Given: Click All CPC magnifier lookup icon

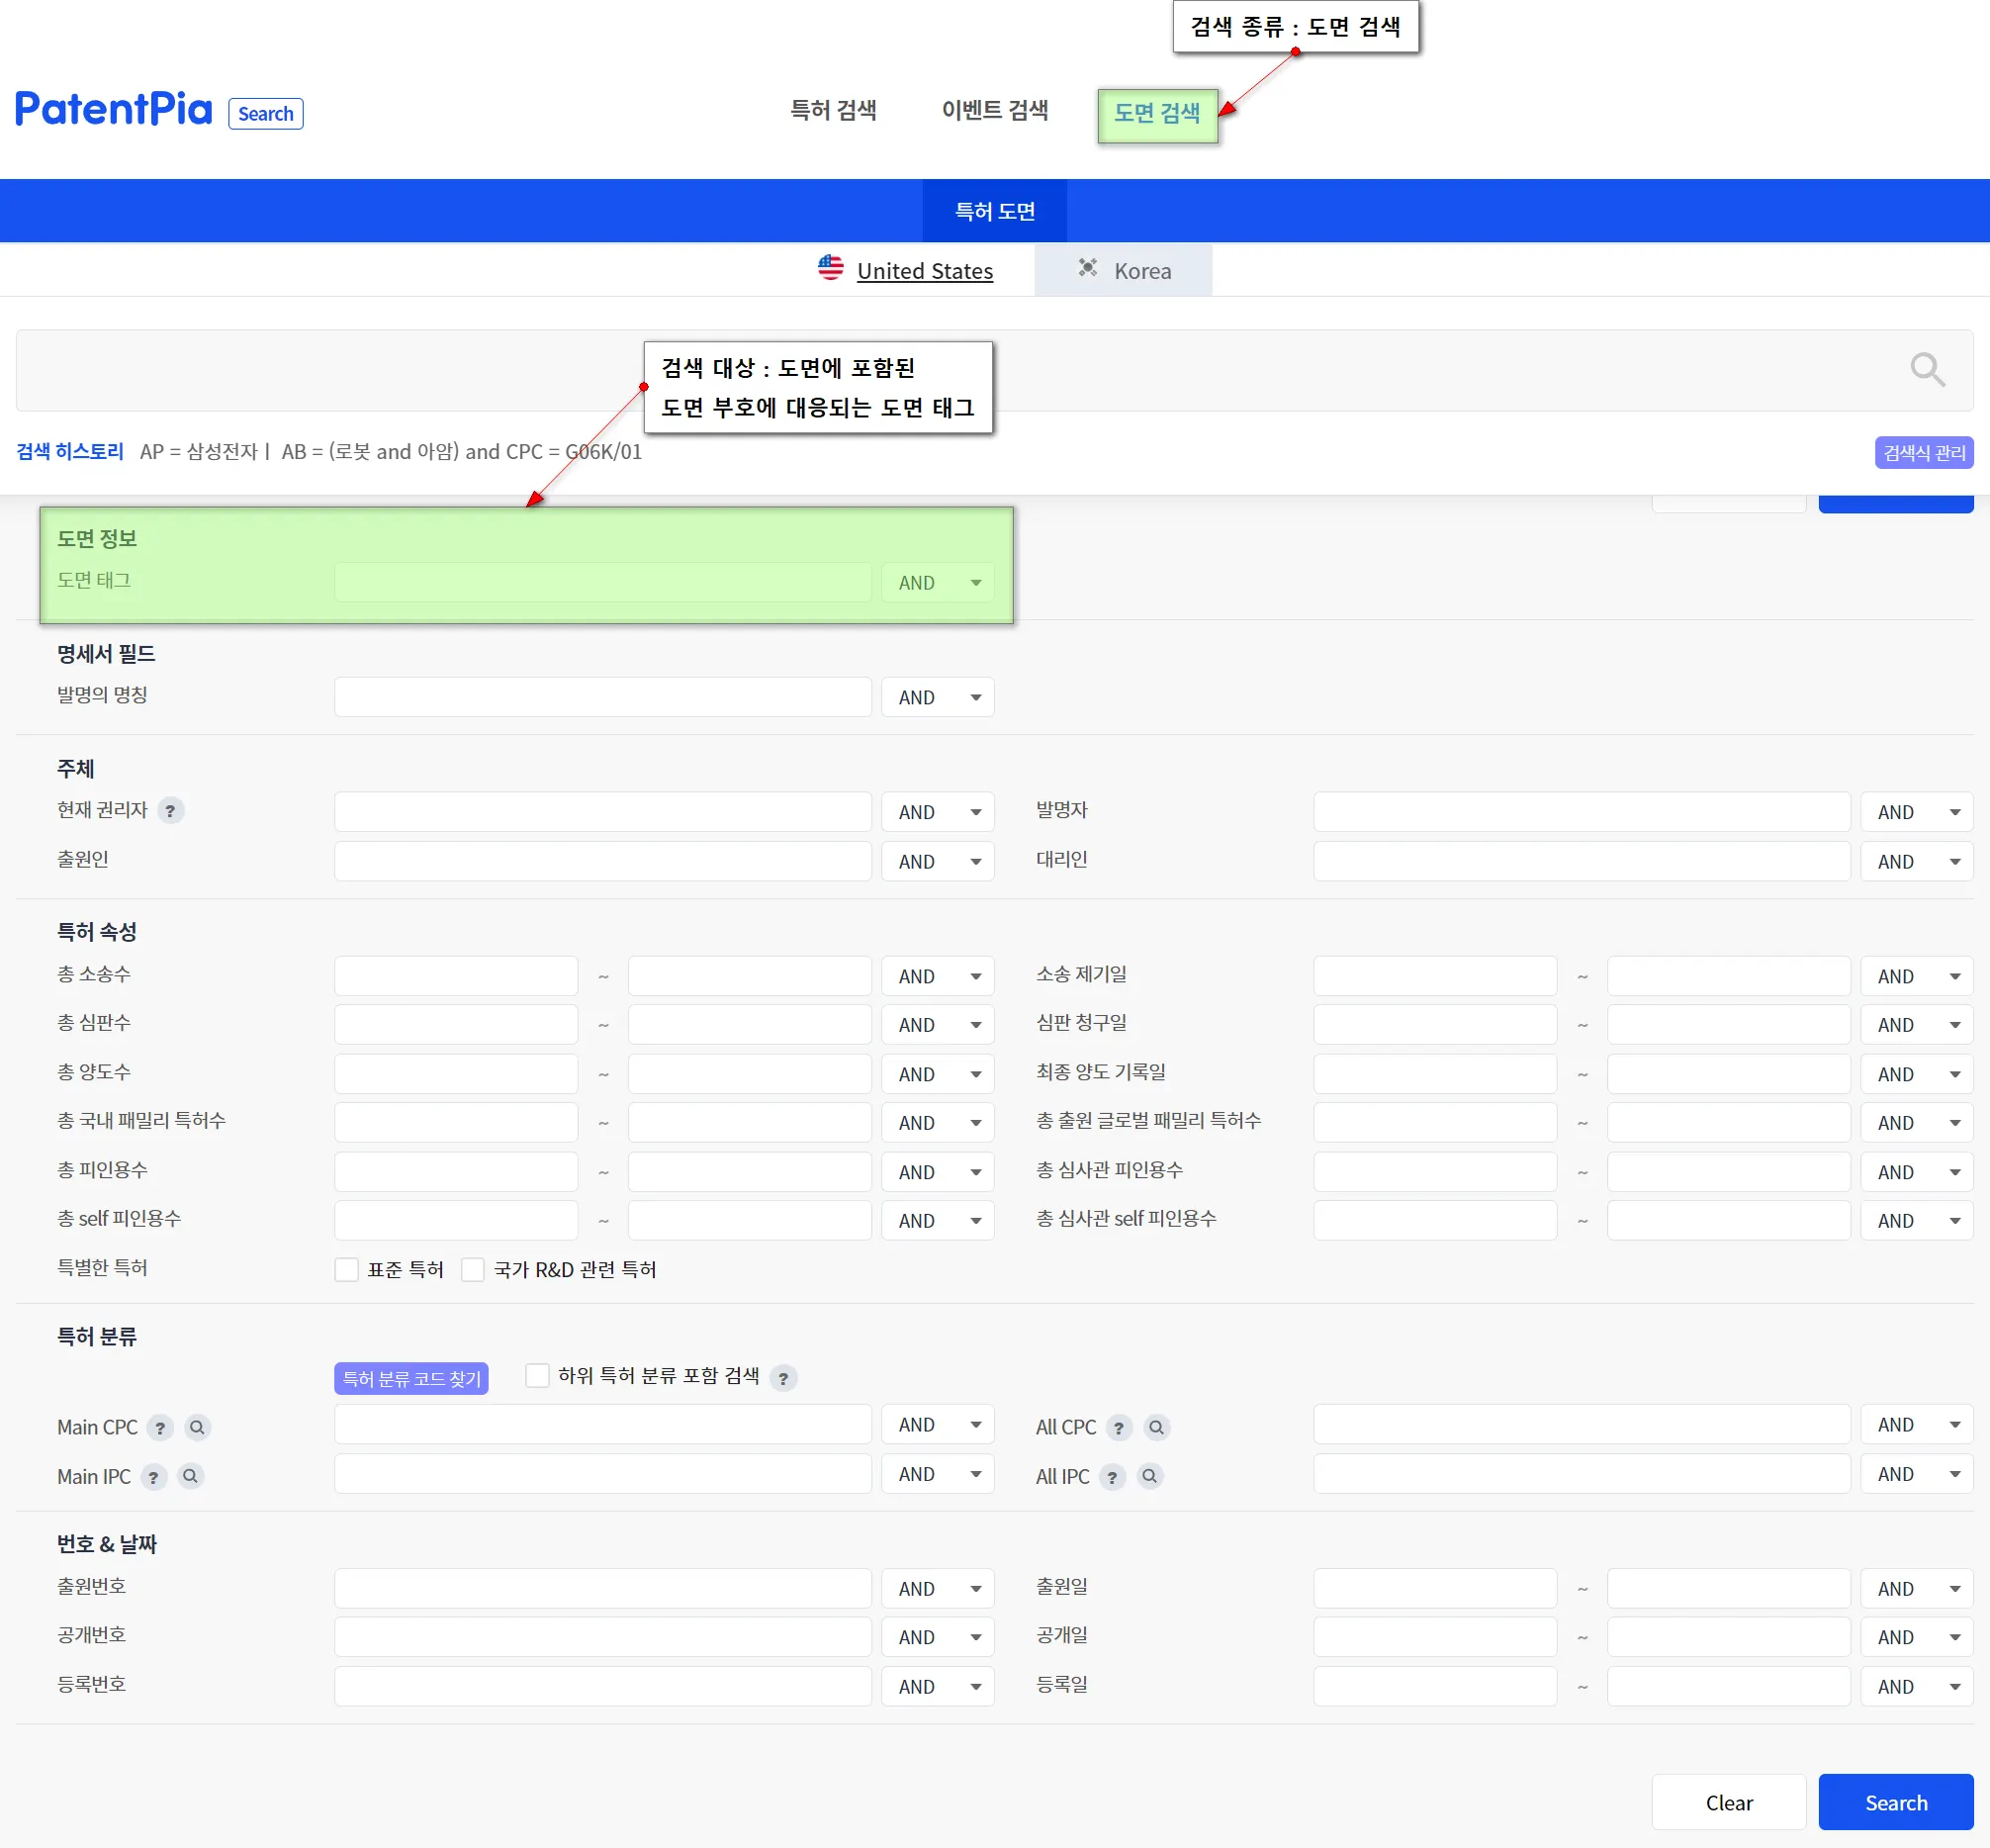Looking at the screenshot, I should (x=1156, y=1428).
